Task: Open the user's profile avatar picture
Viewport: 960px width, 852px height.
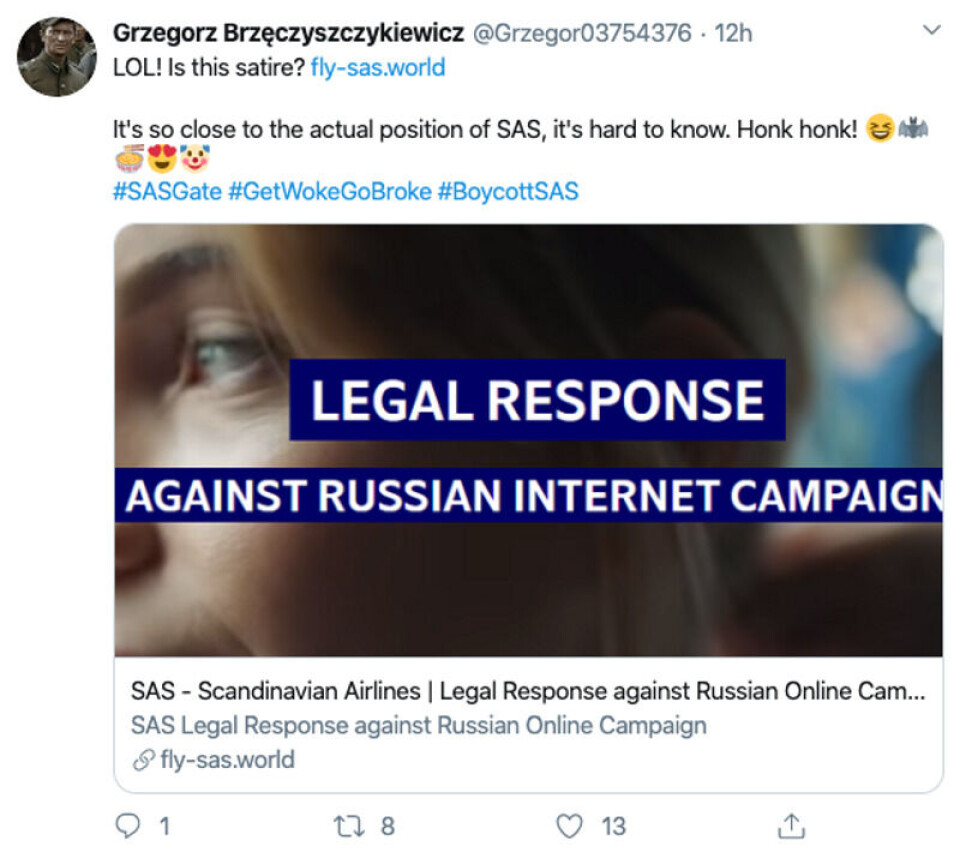Action: point(57,57)
